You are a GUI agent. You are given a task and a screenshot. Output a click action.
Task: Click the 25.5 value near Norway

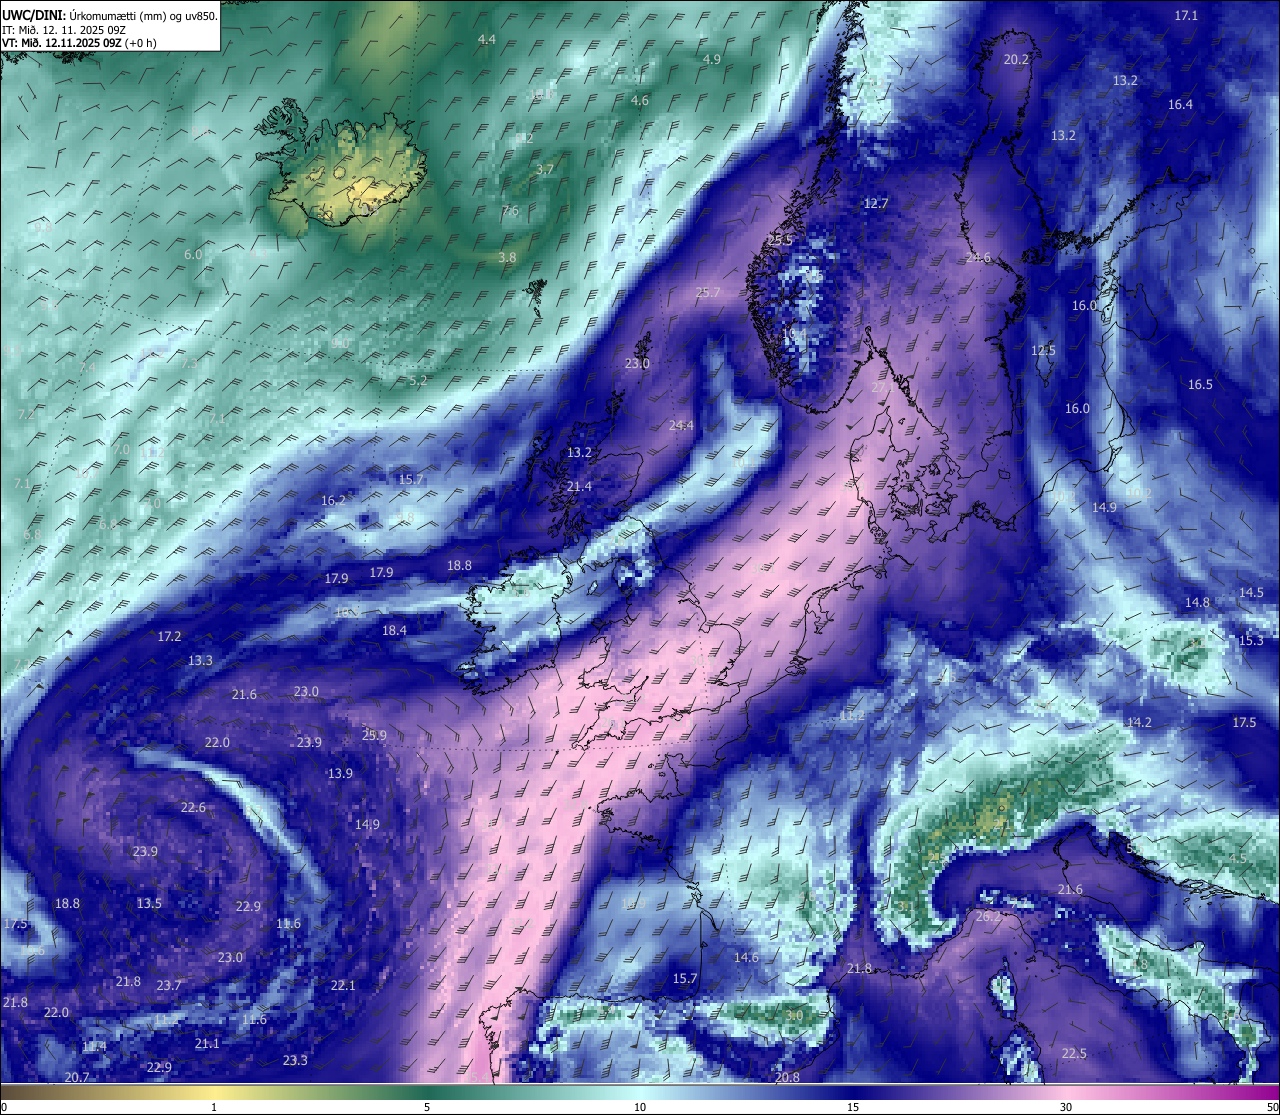pos(780,241)
